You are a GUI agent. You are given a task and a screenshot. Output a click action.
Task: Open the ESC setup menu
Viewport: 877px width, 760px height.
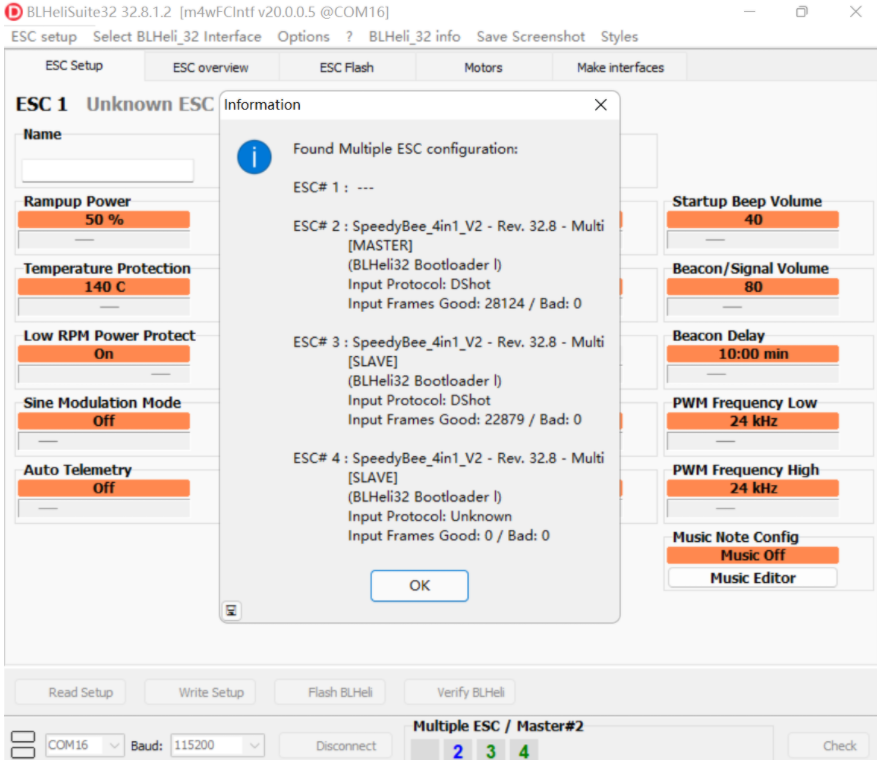click(x=44, y=37)
